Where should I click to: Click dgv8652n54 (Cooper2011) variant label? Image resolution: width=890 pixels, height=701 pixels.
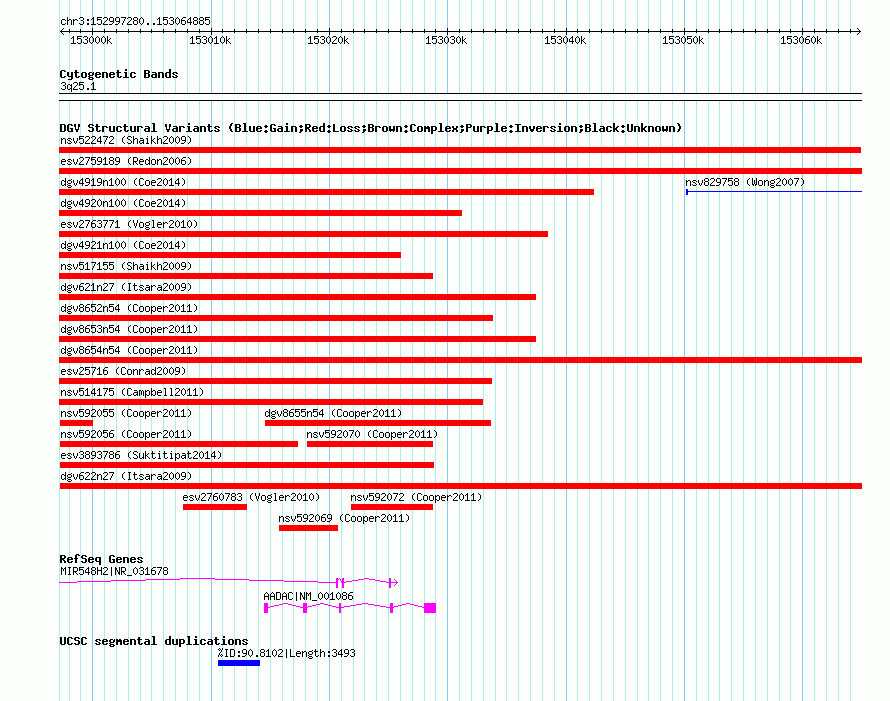point(129,308)
